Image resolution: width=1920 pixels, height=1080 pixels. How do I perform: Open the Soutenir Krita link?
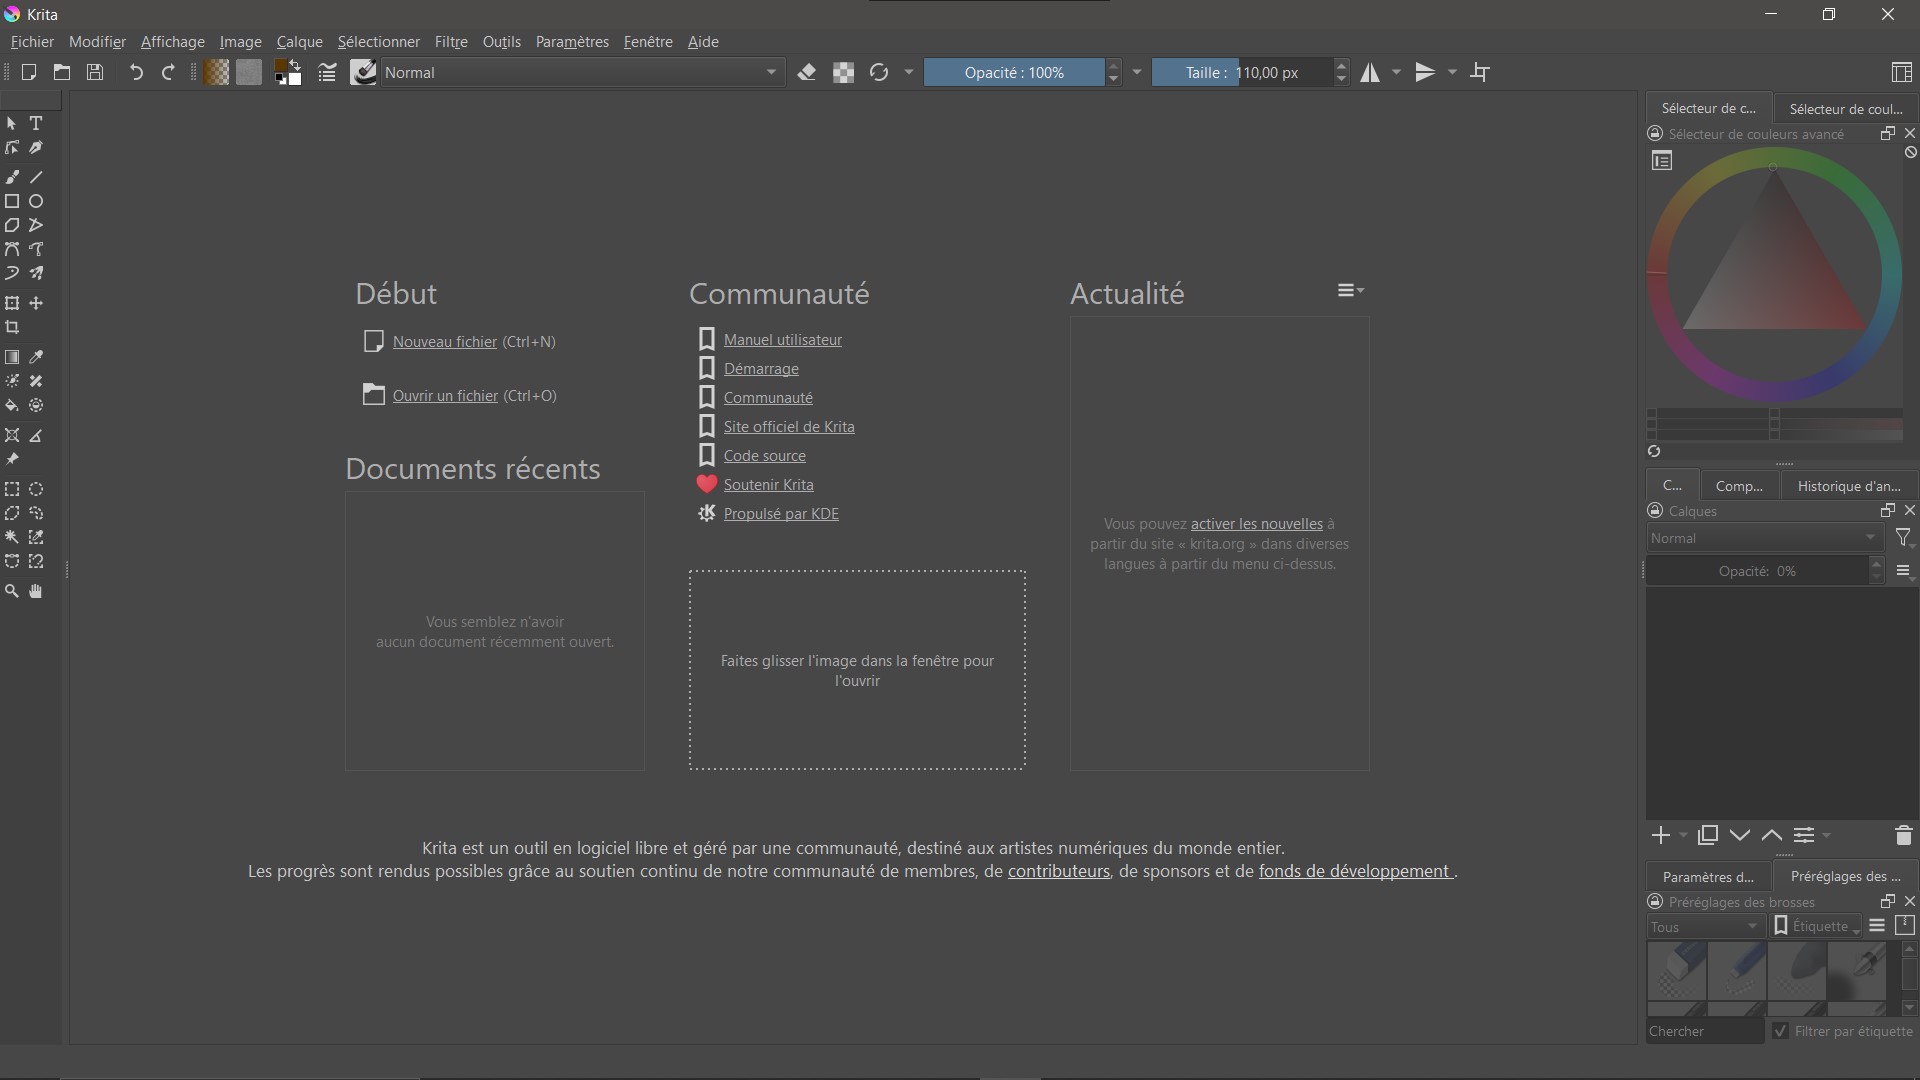[768, 485]
